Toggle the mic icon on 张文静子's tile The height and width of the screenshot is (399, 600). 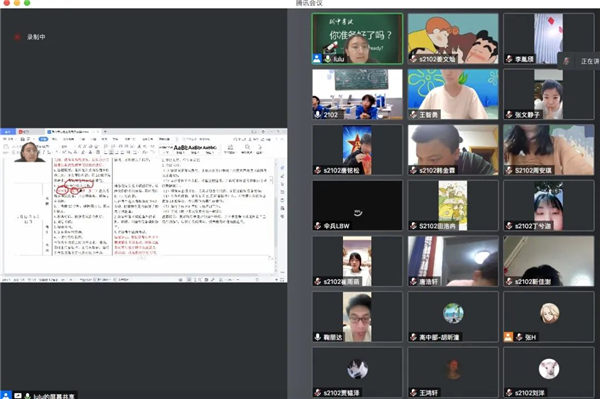[509, 114]
